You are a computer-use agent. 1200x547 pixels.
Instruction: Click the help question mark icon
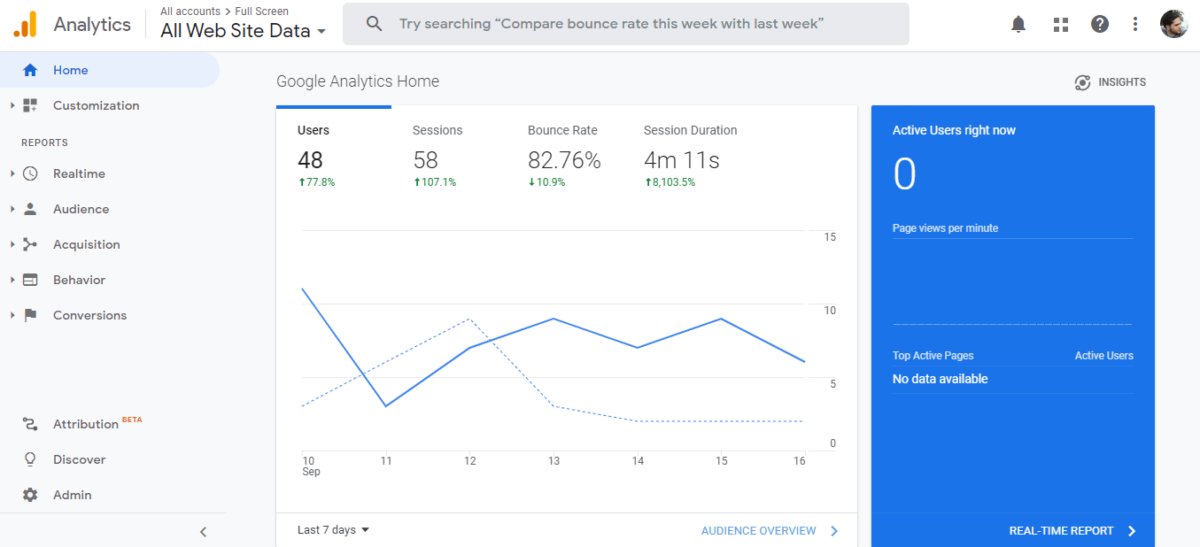tap(1100, 24)
